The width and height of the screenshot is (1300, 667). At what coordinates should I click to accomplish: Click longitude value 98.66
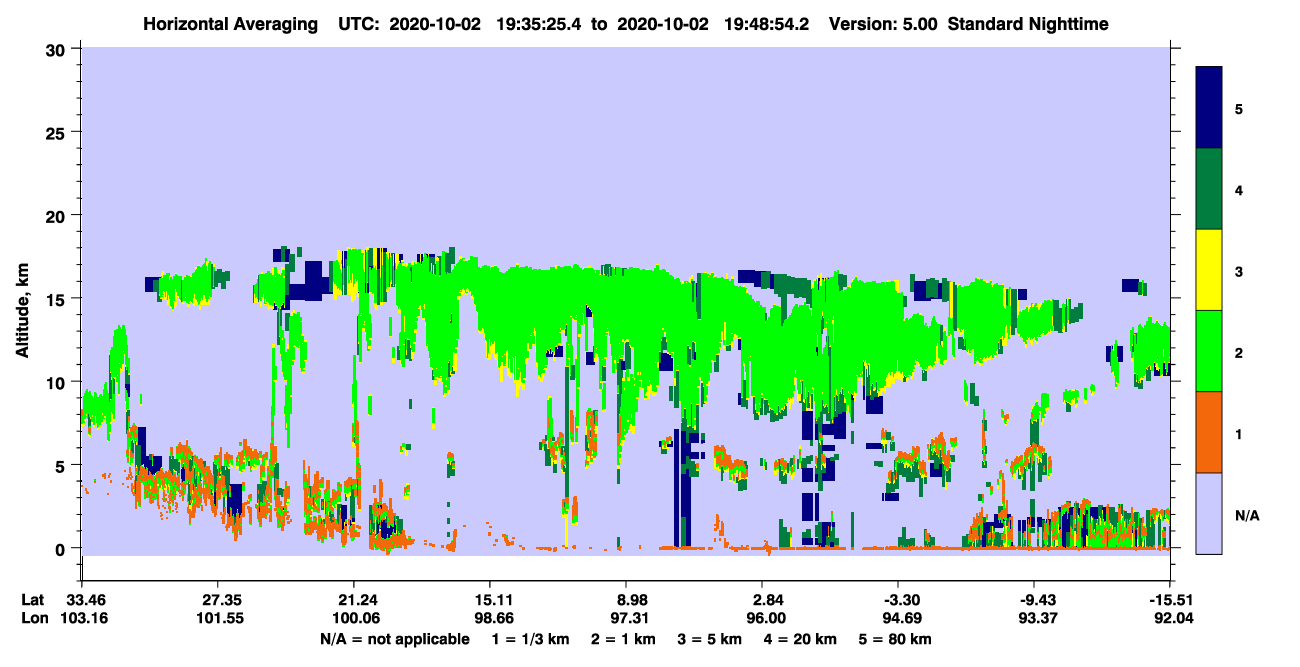(490, 618)
